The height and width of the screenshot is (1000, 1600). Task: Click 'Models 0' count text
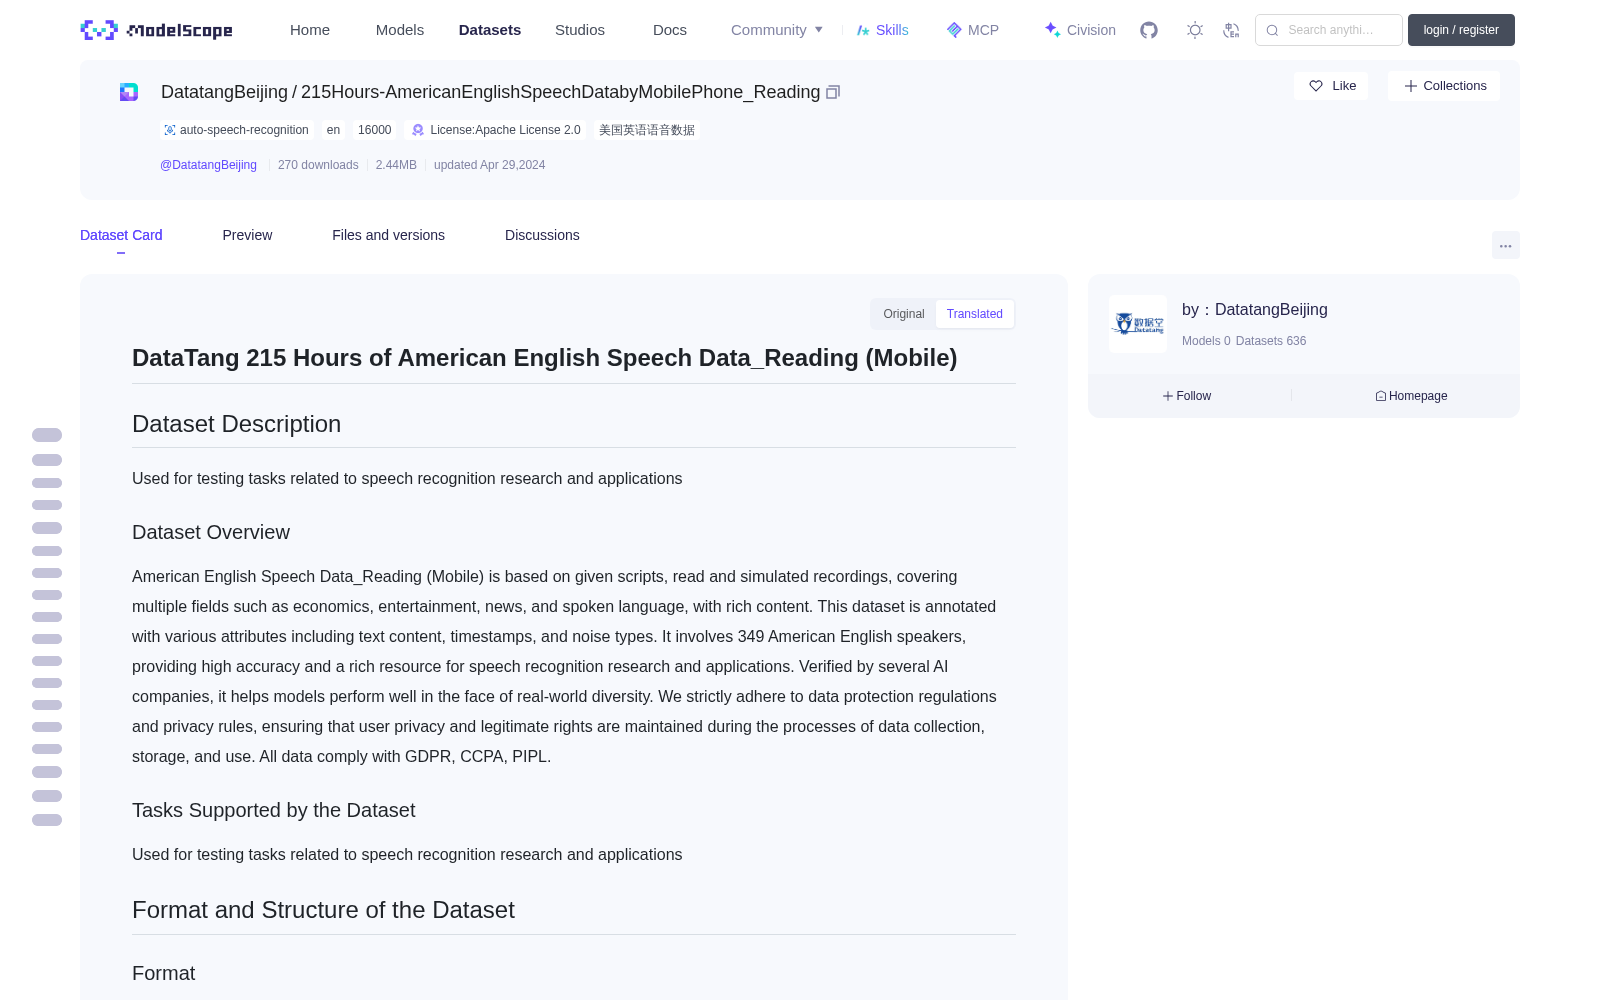1206,341
